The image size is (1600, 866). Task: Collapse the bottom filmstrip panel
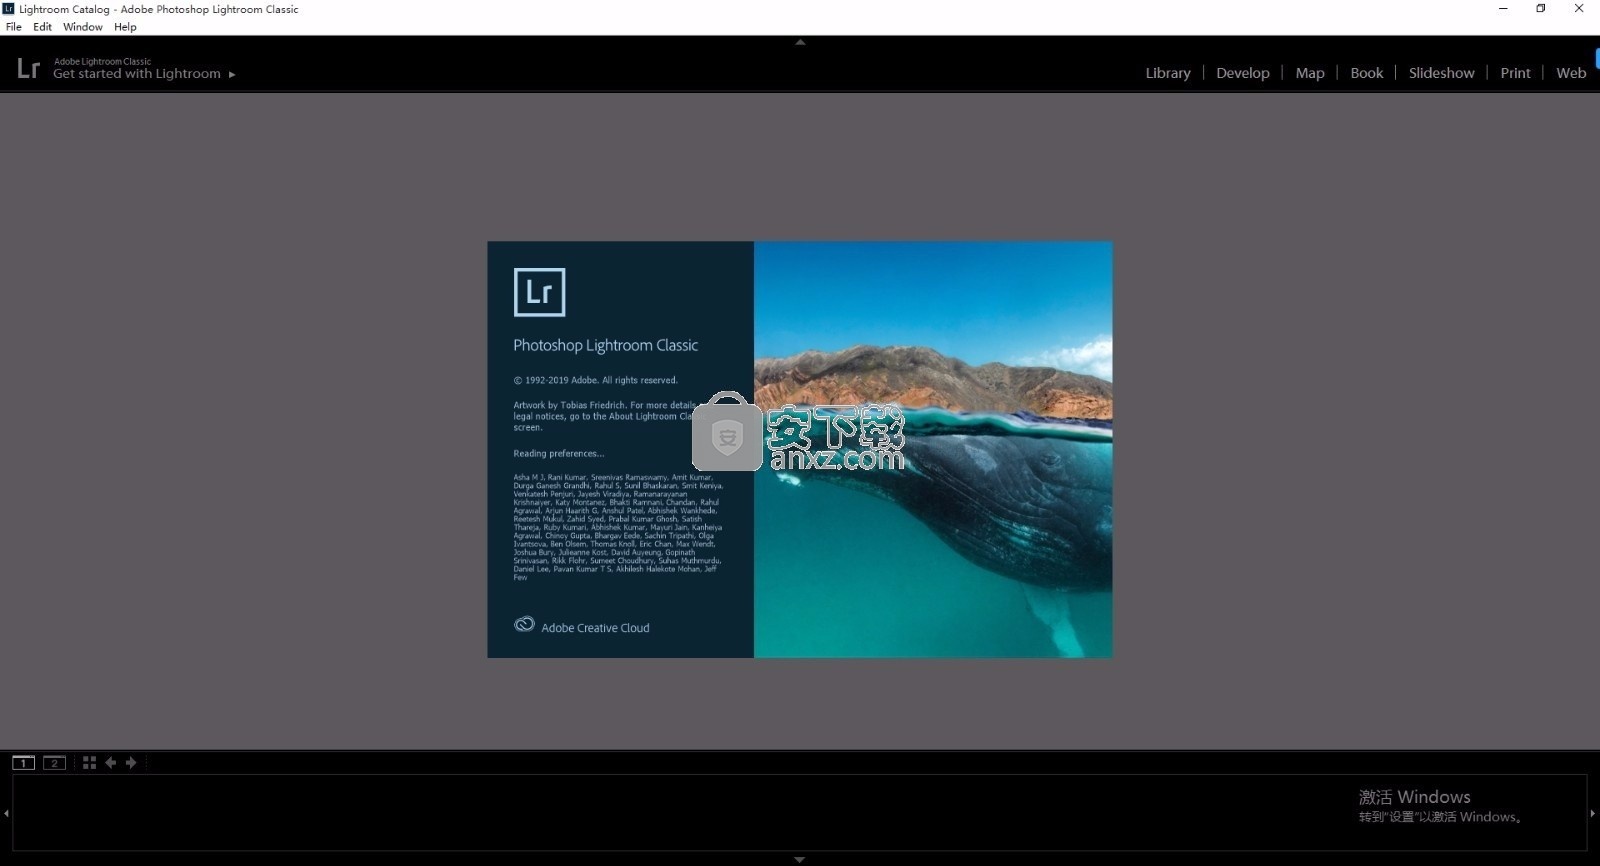pos(800,859)
